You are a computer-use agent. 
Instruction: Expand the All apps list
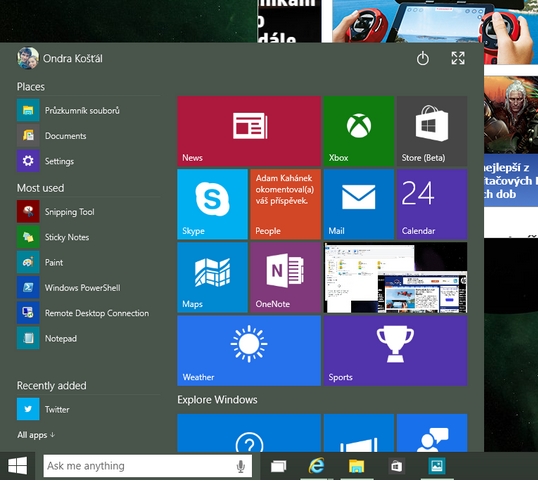click(x=36, y=435)
